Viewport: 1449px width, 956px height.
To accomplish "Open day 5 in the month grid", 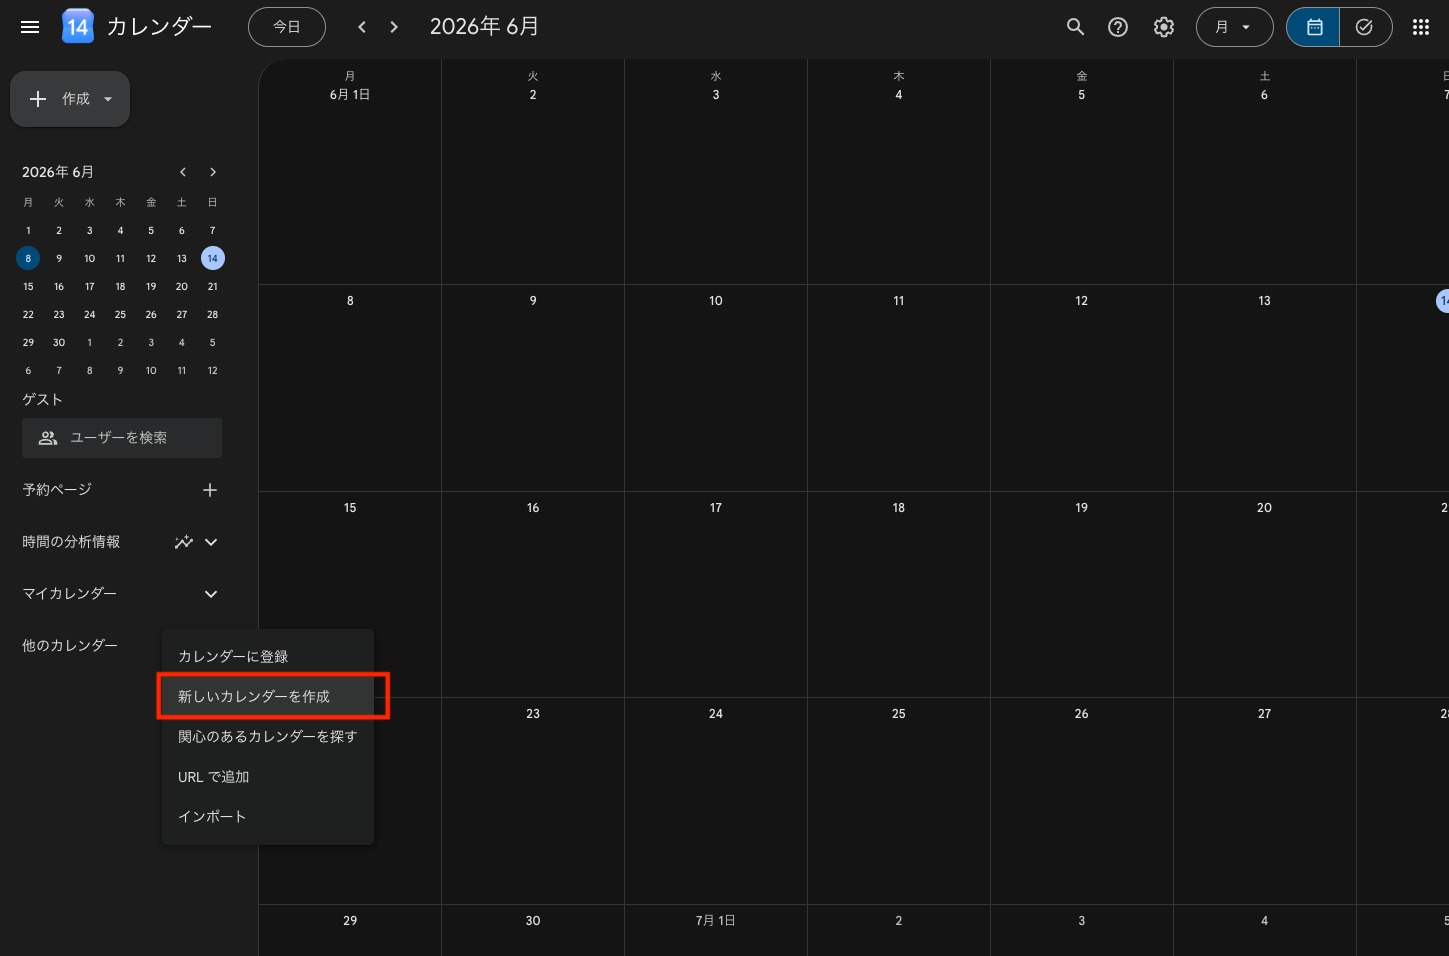I will tap(1082, 95).
